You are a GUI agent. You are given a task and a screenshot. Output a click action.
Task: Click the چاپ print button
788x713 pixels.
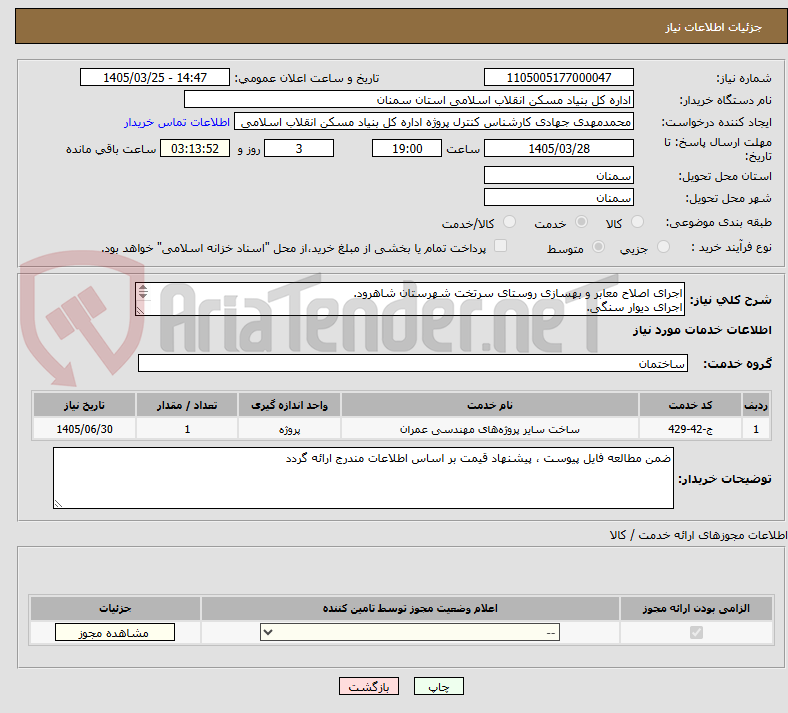pyautogui.click(x=439, y=686)
